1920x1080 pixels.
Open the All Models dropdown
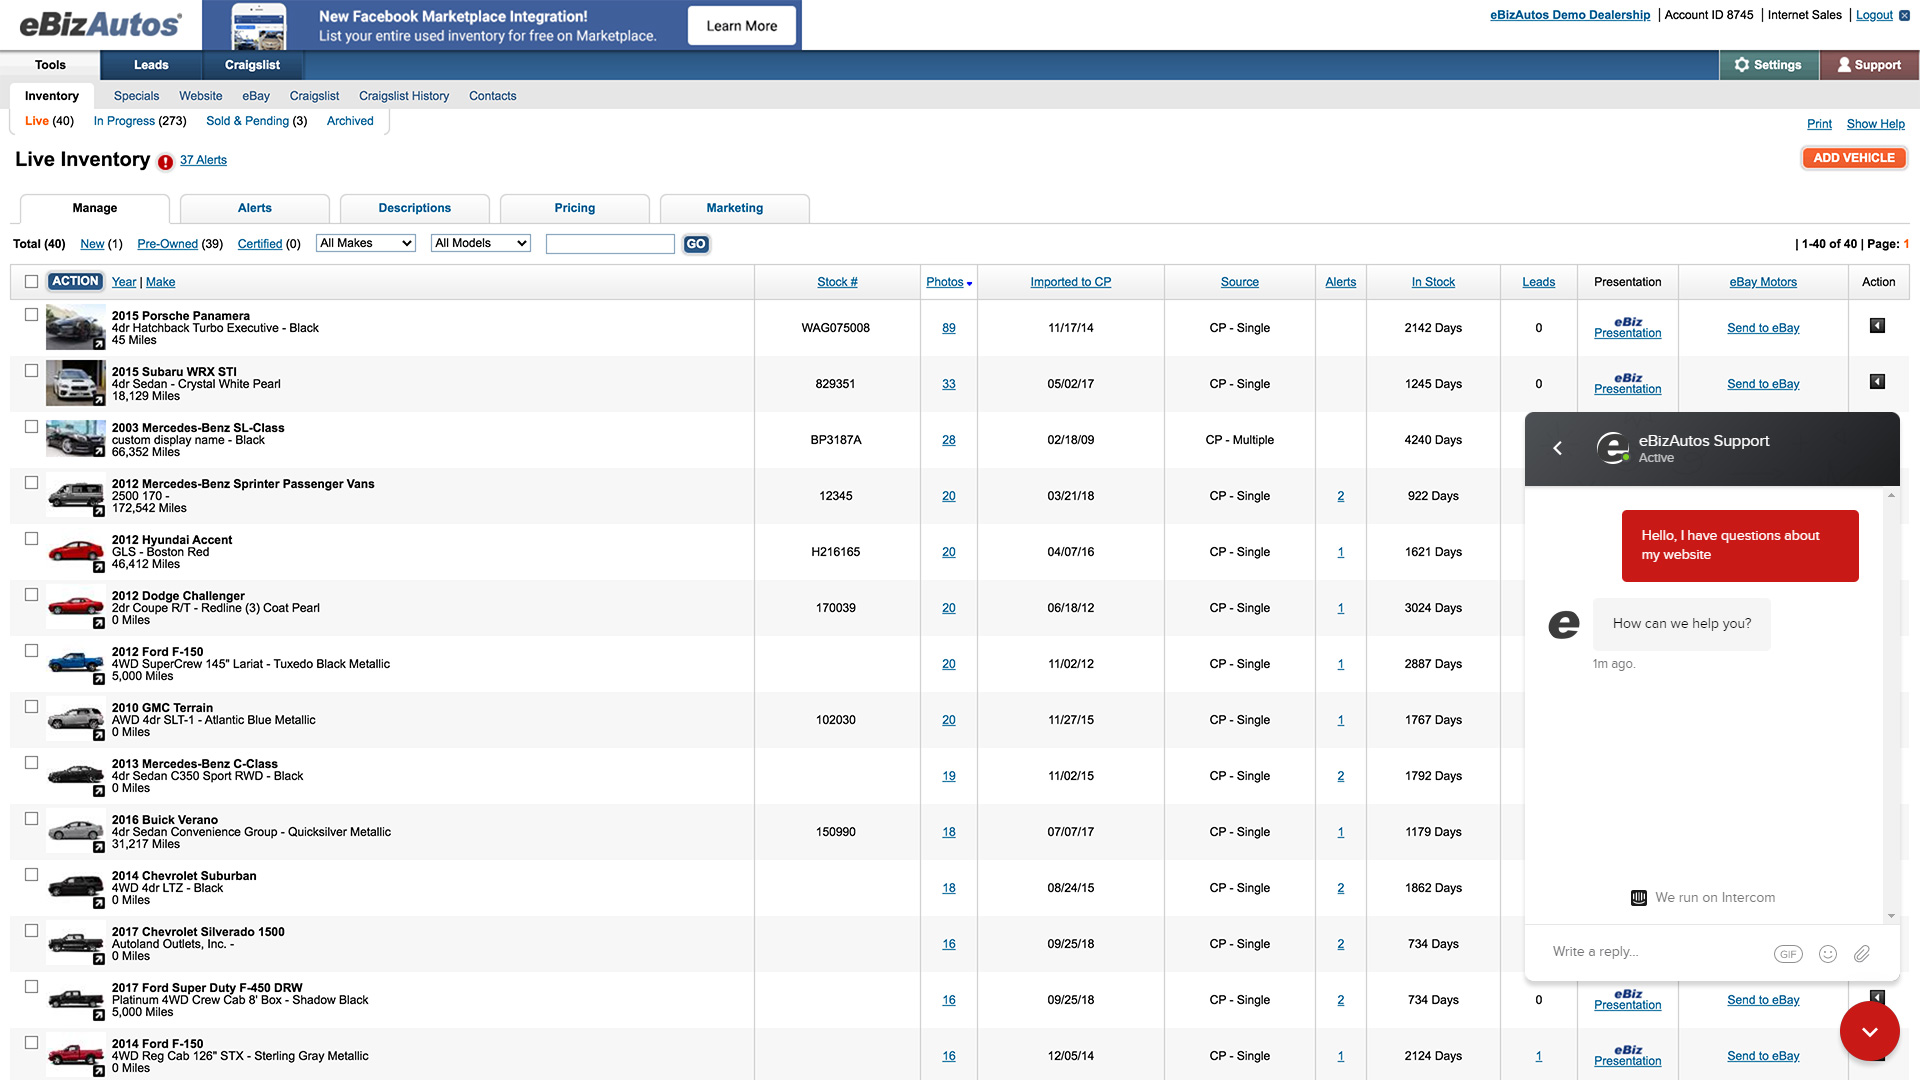click(x=481, y=243)
